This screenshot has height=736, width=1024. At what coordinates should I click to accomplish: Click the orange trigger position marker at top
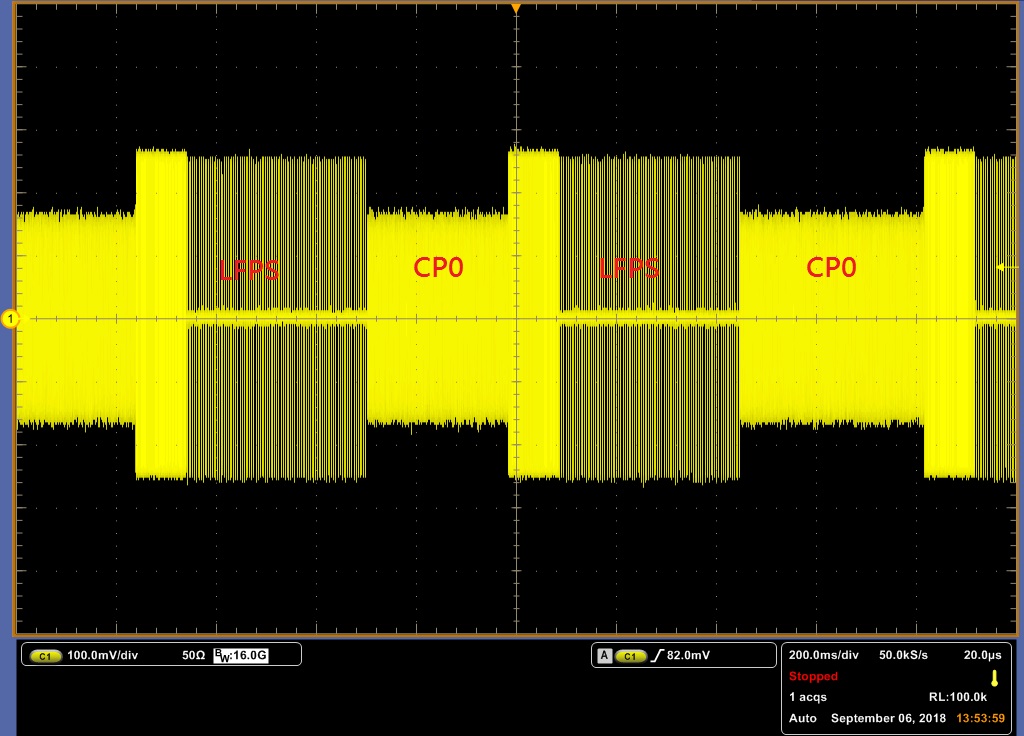(516, 8)
